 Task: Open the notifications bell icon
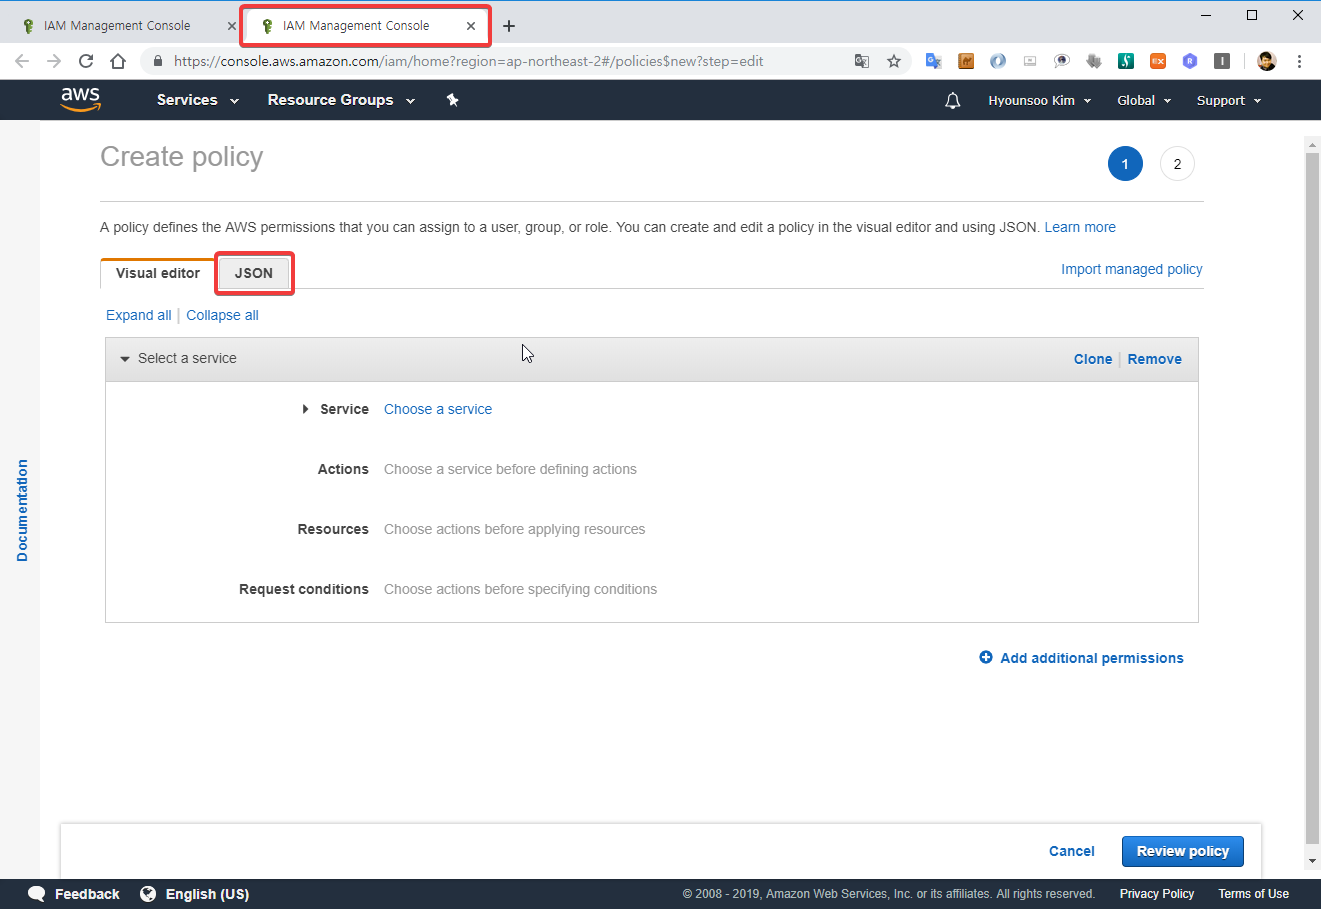click(x=953, y=100)
